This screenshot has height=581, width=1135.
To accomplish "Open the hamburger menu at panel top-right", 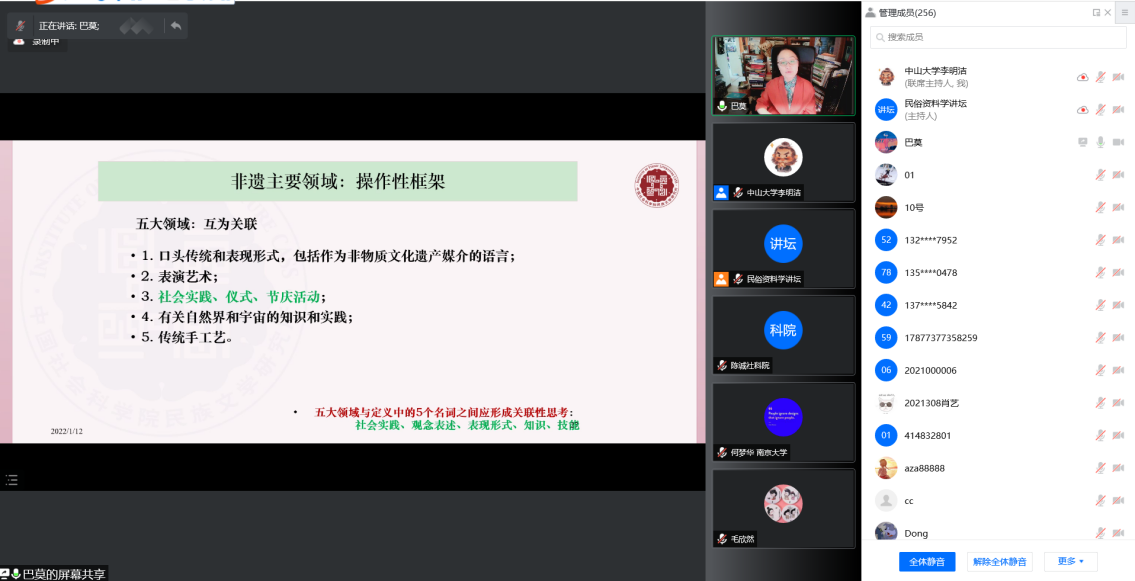I will click(x=1125, y=12).
